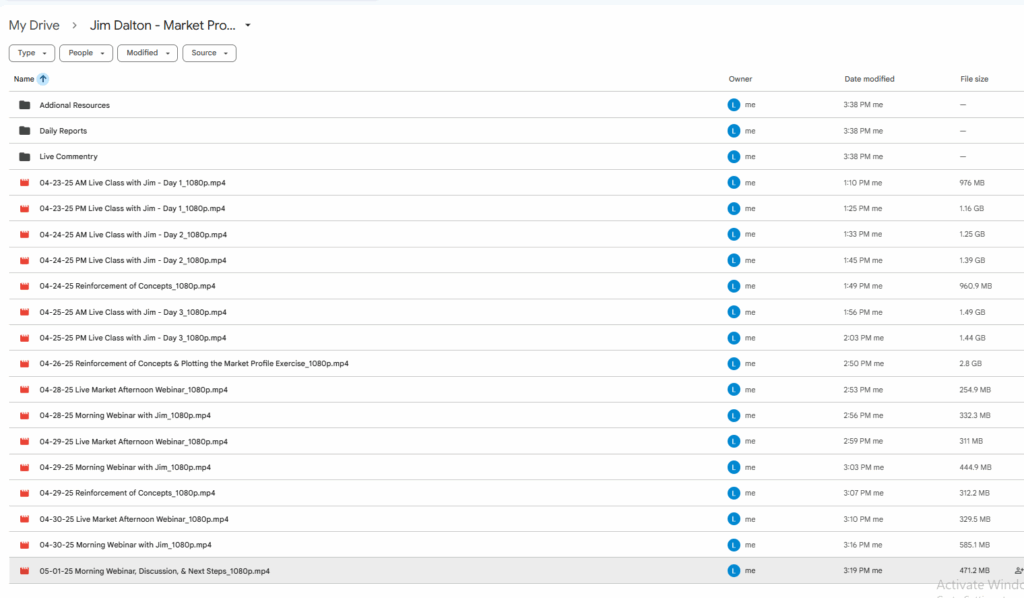Click the Daily Reports folder icon

coord(24,131)
